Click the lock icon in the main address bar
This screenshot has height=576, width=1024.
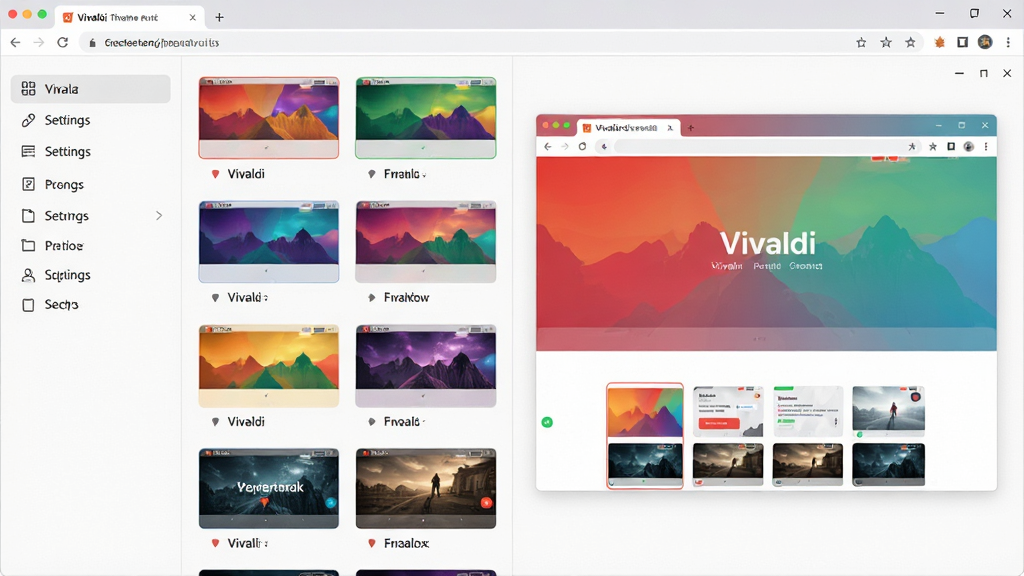point(92,43)
